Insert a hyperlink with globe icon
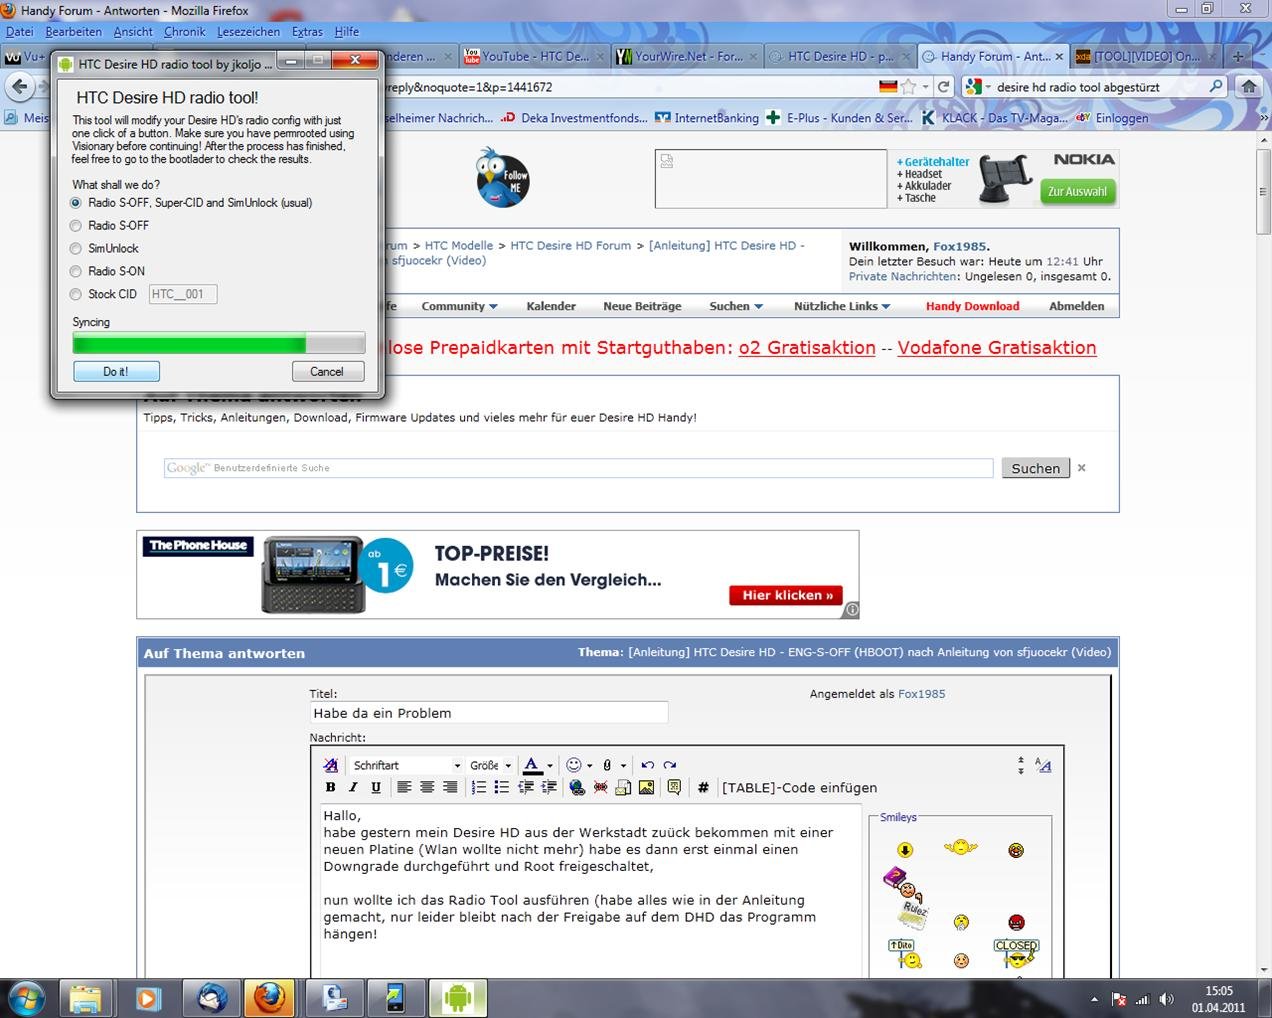 [x=577, y=788]
